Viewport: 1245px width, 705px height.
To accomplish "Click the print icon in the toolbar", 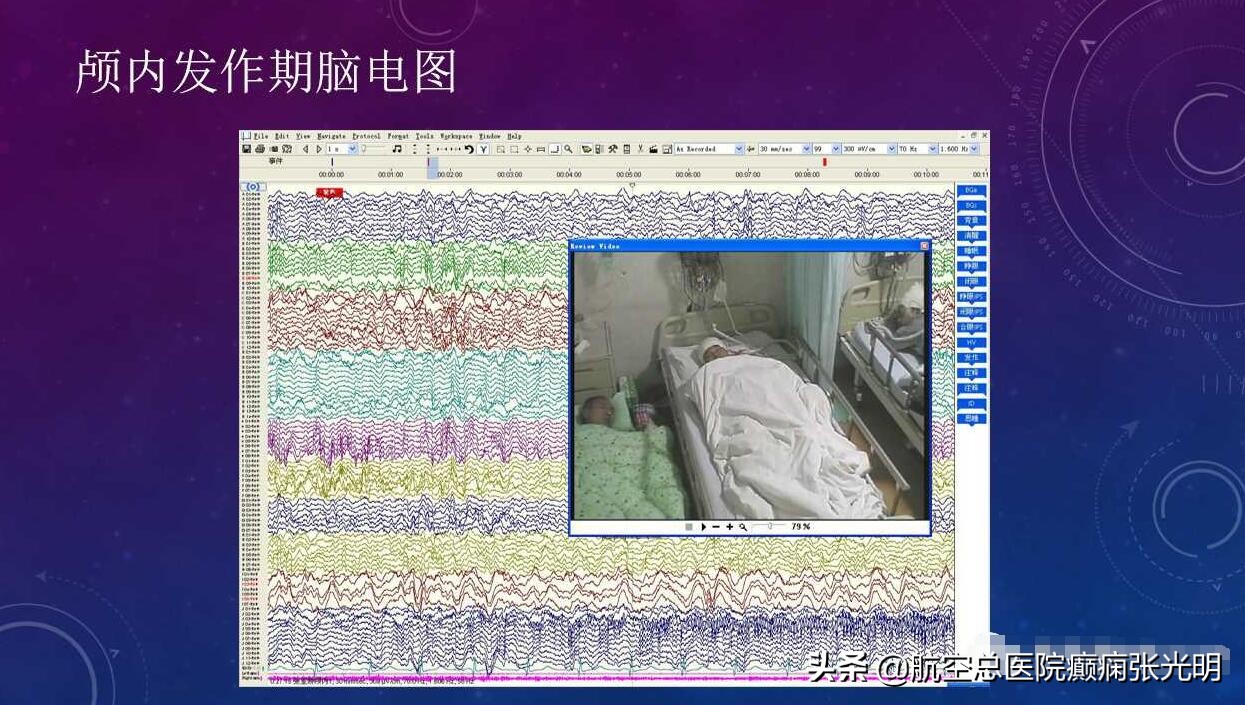I will click(x=260, y=148).
